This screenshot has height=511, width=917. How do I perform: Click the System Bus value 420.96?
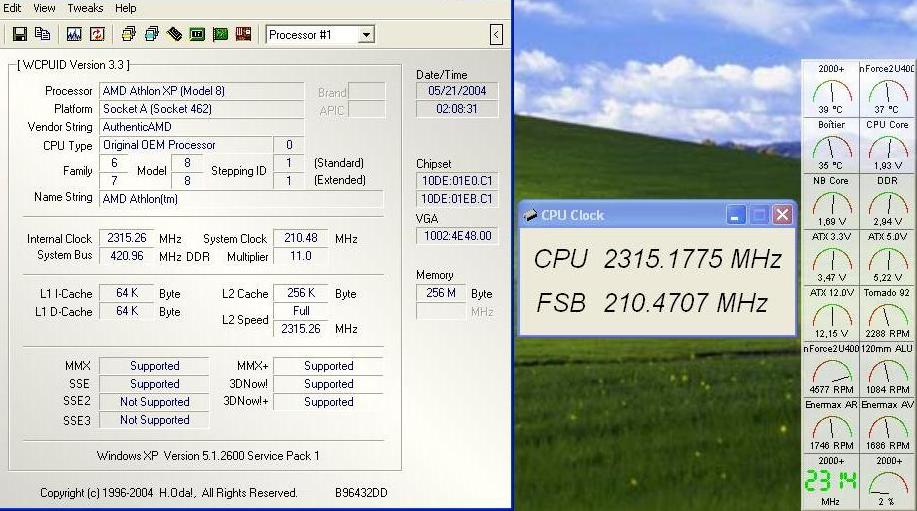tap(127, 256)
